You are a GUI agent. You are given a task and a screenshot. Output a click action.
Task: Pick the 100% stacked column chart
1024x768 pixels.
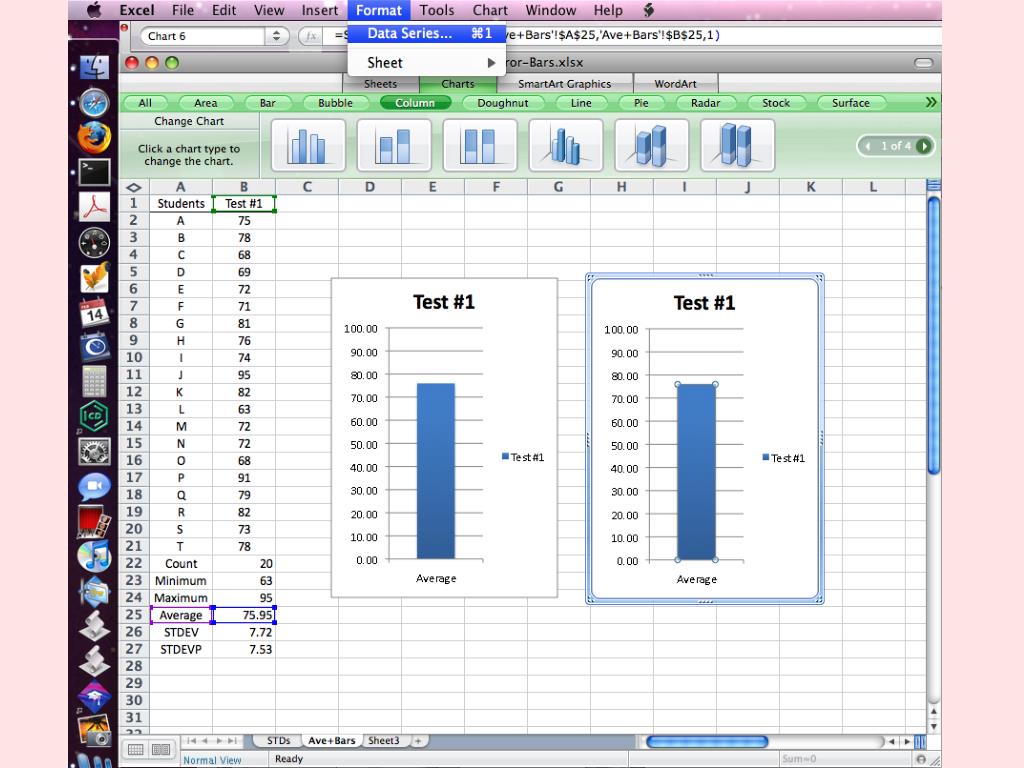click(480, 146)
